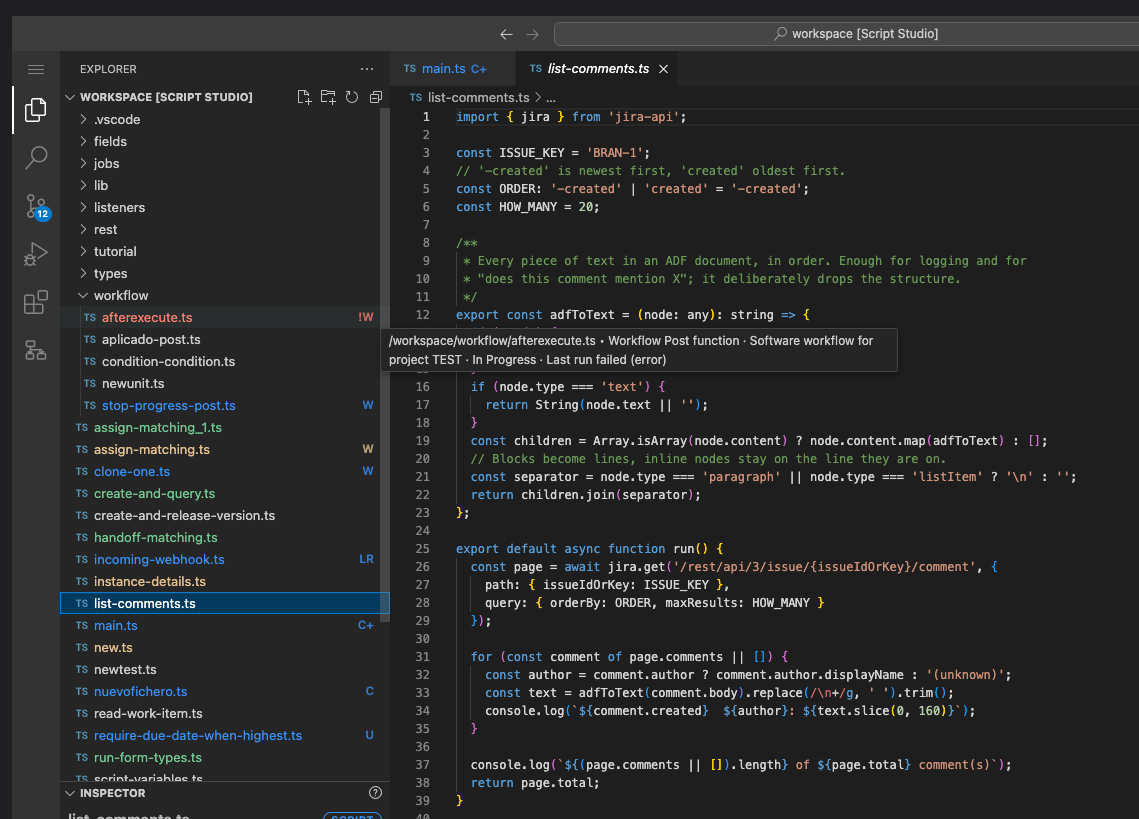The image size is (1139, 819).
Task: Toggle the hamburger application menu
Action: (36, 70)
